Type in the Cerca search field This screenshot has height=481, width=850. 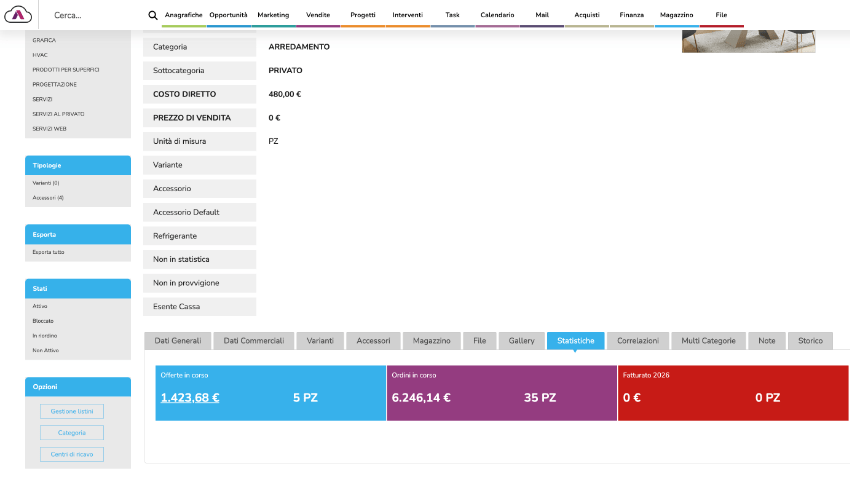95,15
